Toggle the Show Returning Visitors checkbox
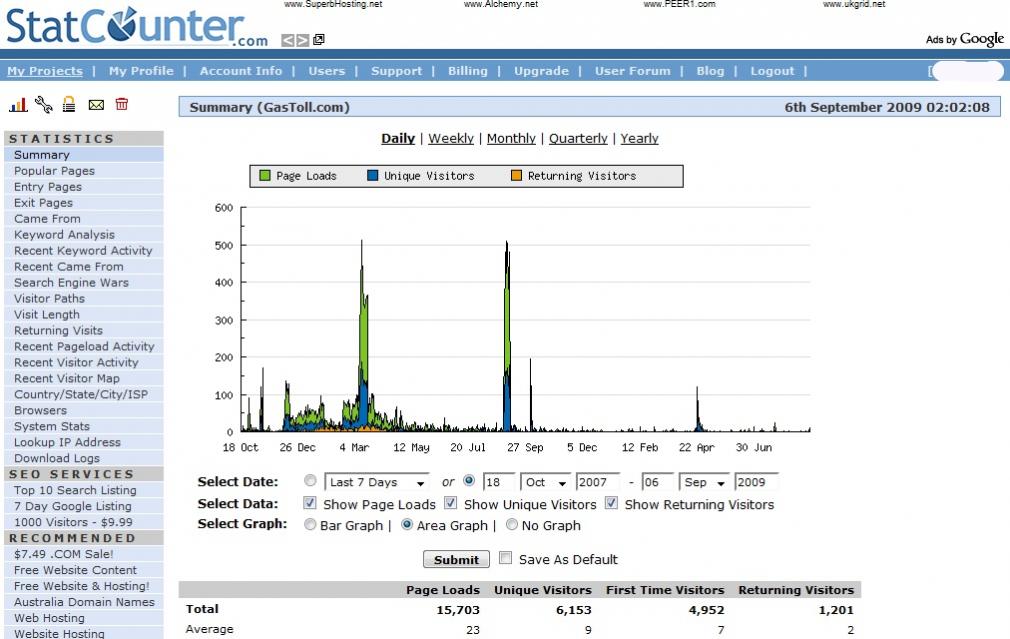This screenshot has height=639, width=1010. pos(611,504)
